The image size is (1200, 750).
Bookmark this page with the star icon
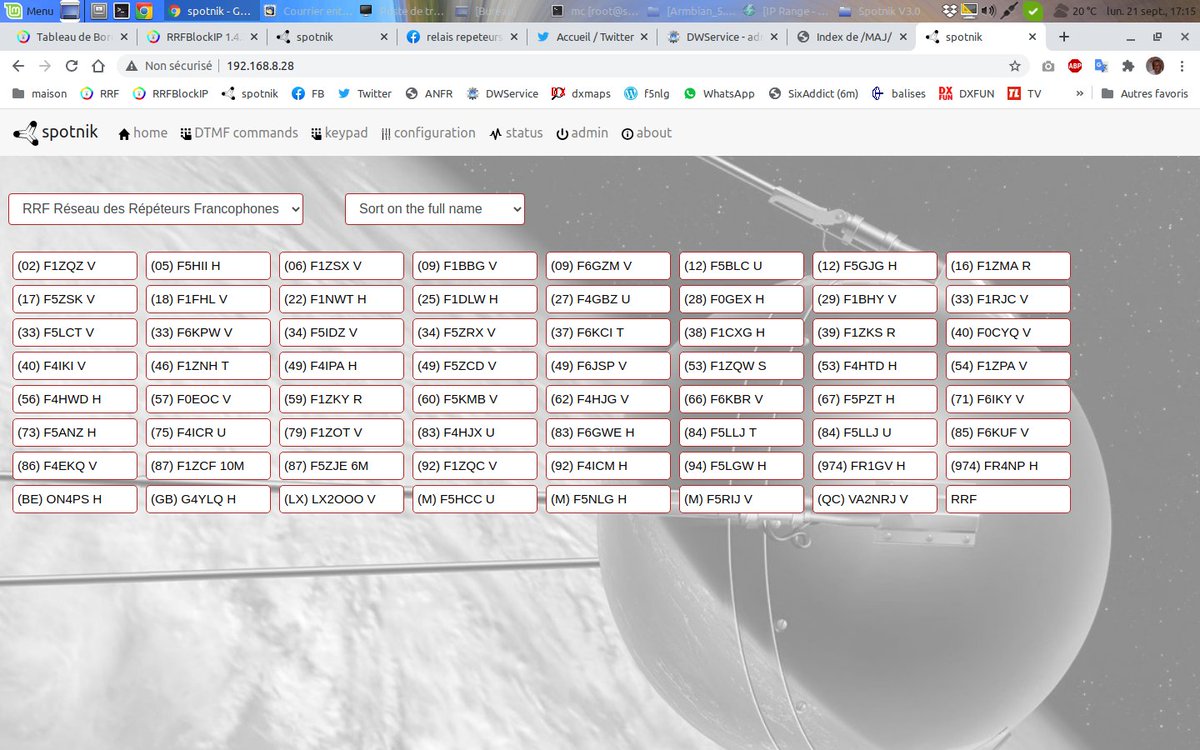click(1015, 66)
